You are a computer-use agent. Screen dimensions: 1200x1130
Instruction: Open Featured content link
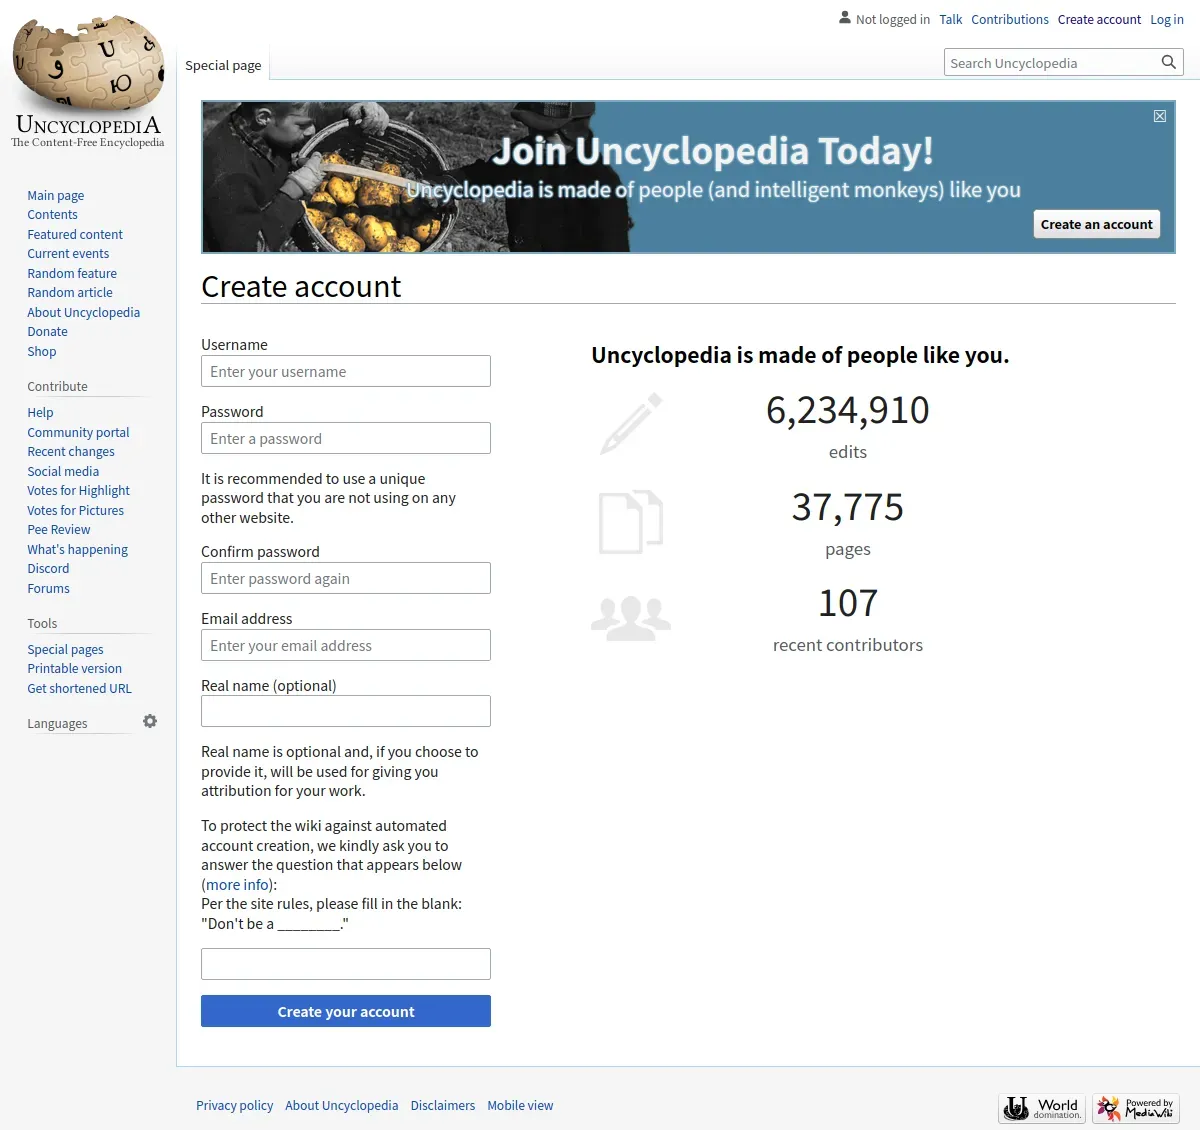tap(75, 234)
